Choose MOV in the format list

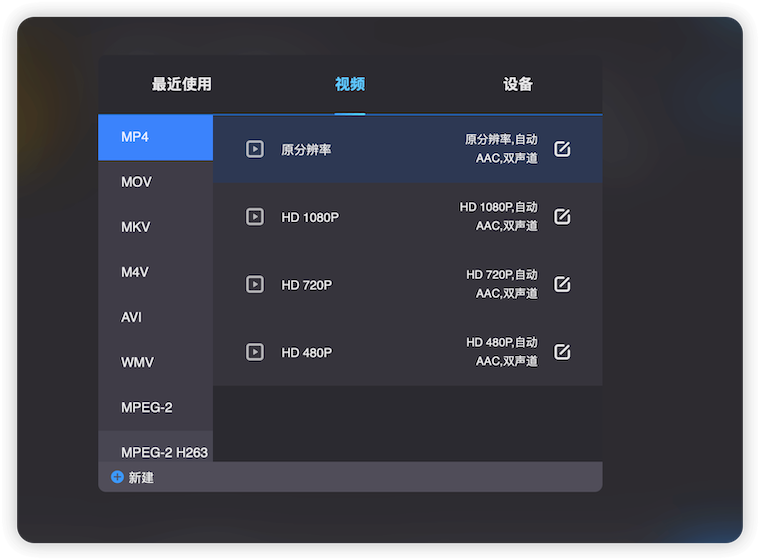coord(155,182)
